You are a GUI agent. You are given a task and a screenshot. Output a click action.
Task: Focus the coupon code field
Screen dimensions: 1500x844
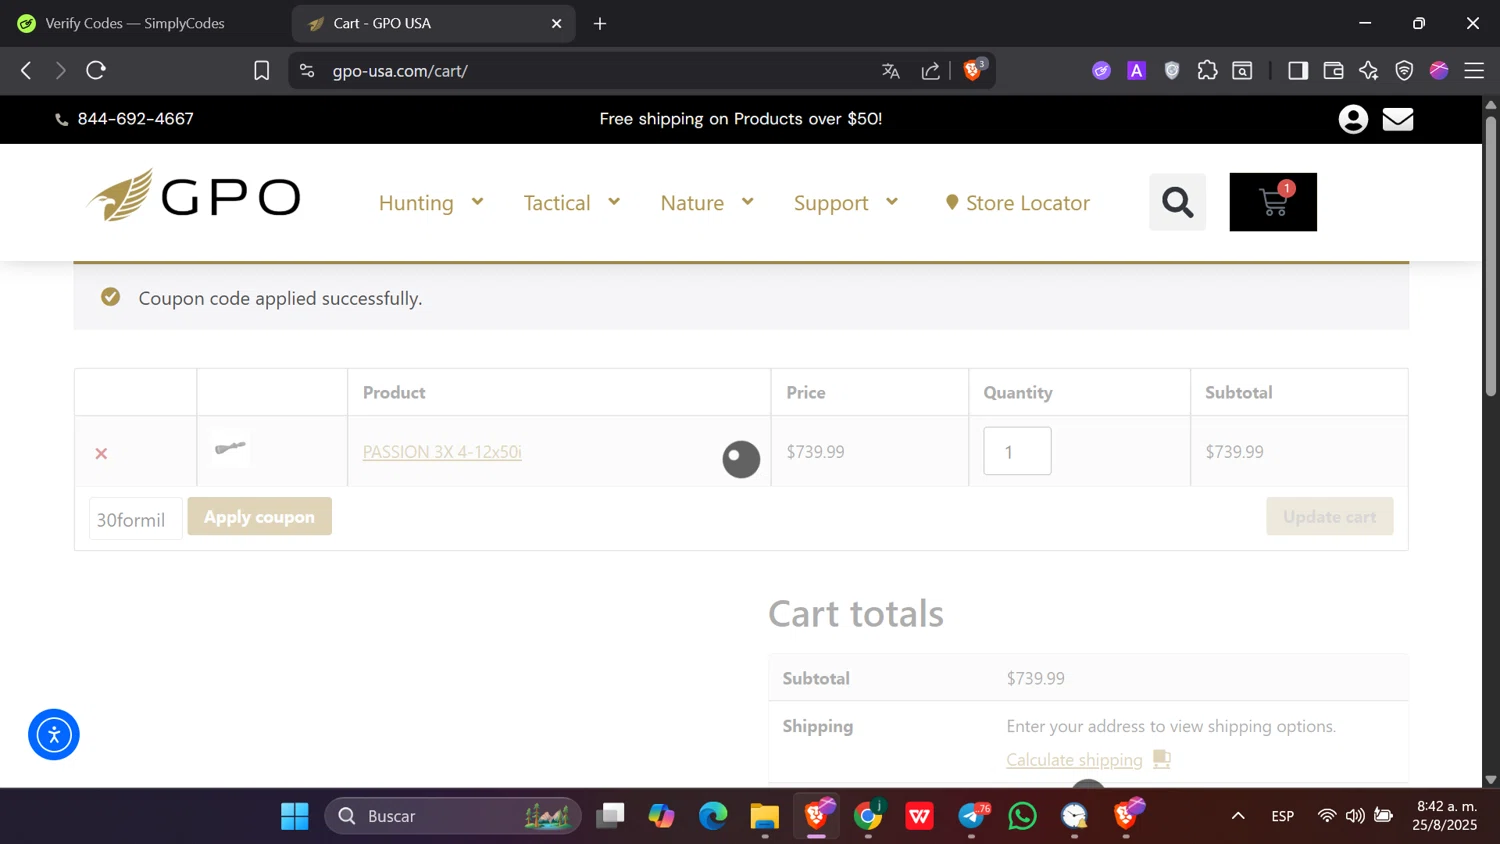point(135,519)
